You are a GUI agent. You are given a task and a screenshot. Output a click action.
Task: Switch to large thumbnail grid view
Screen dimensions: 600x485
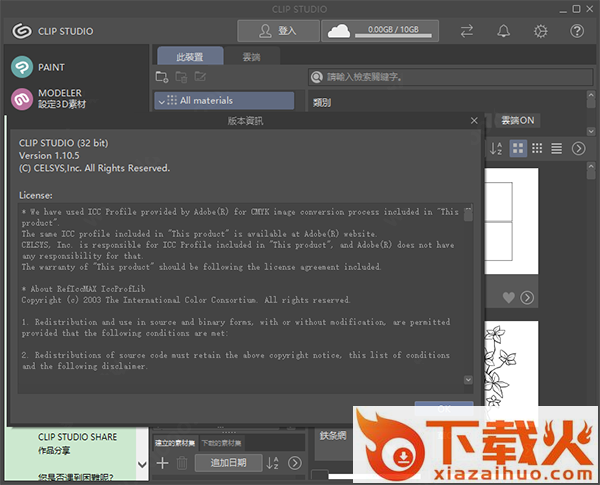519,148
